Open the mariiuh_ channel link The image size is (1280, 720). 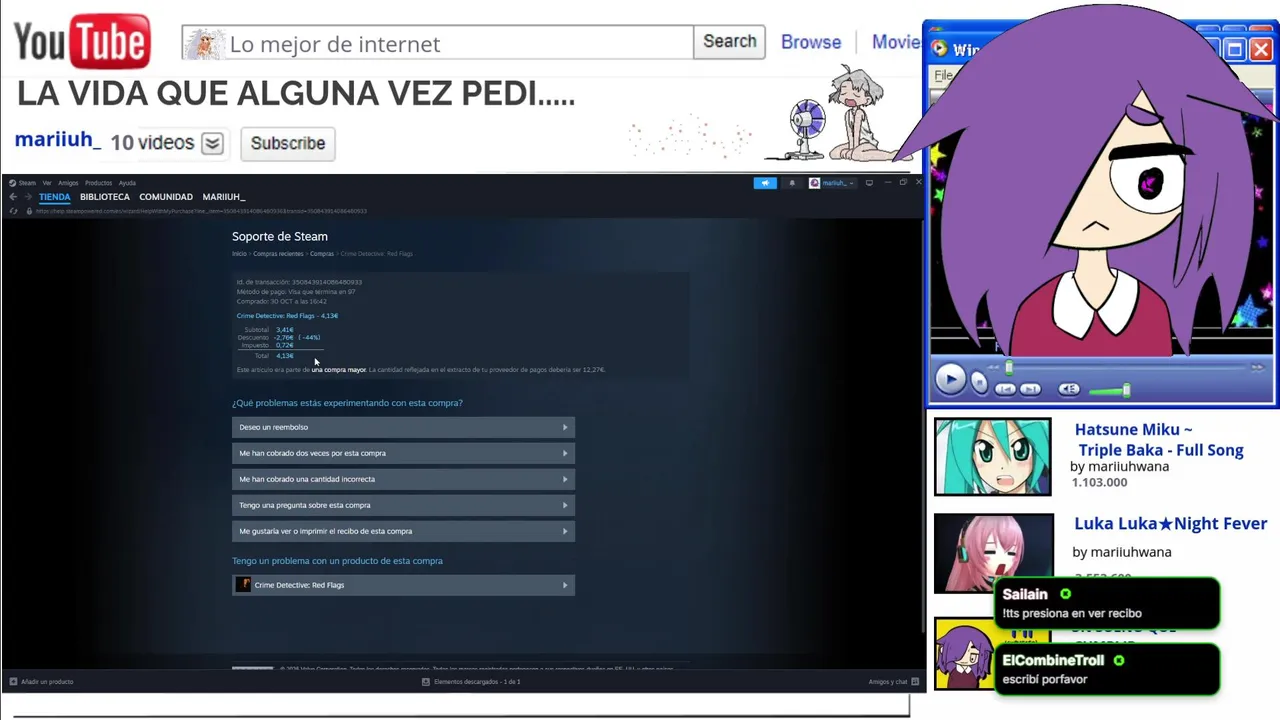click(58, 140)
